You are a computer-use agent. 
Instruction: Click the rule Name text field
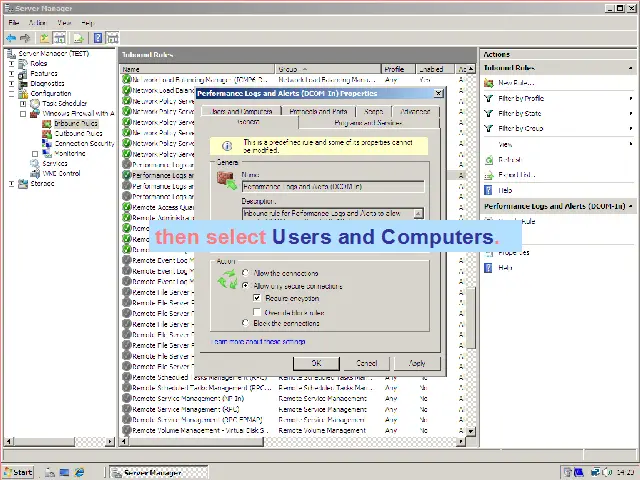point(333,187)
